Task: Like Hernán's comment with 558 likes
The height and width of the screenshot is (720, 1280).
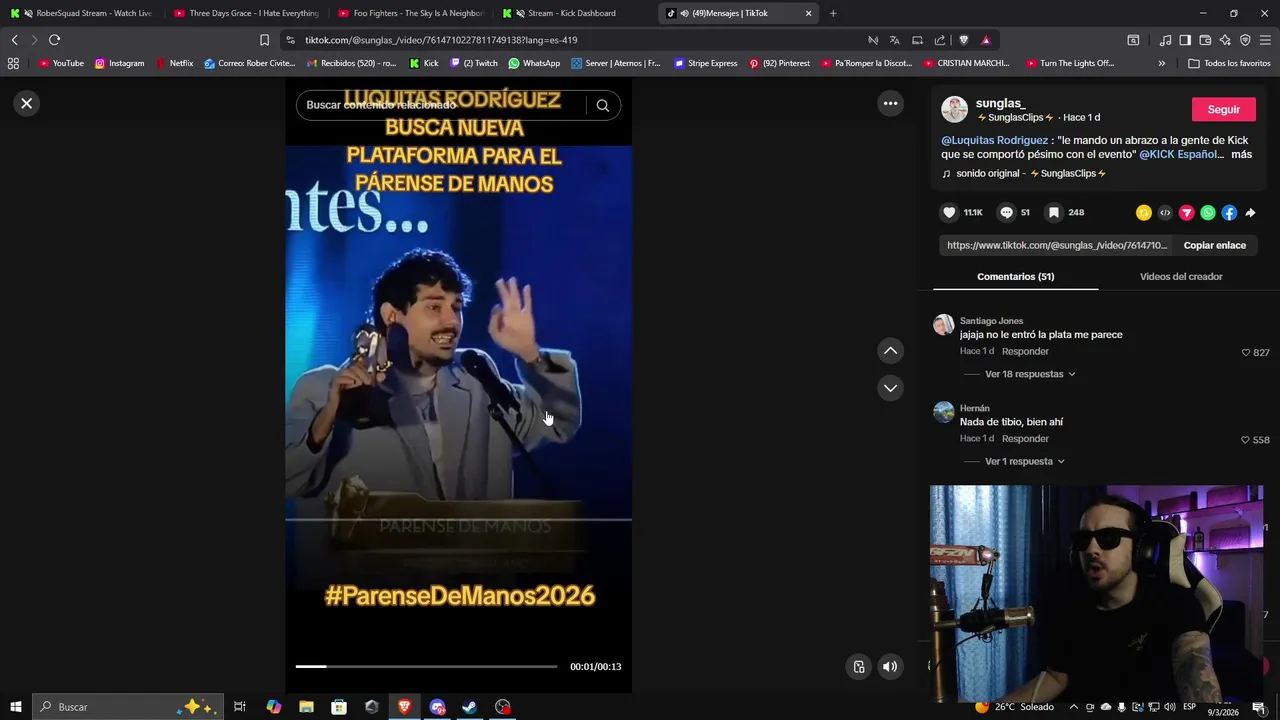Action: 1246,440
